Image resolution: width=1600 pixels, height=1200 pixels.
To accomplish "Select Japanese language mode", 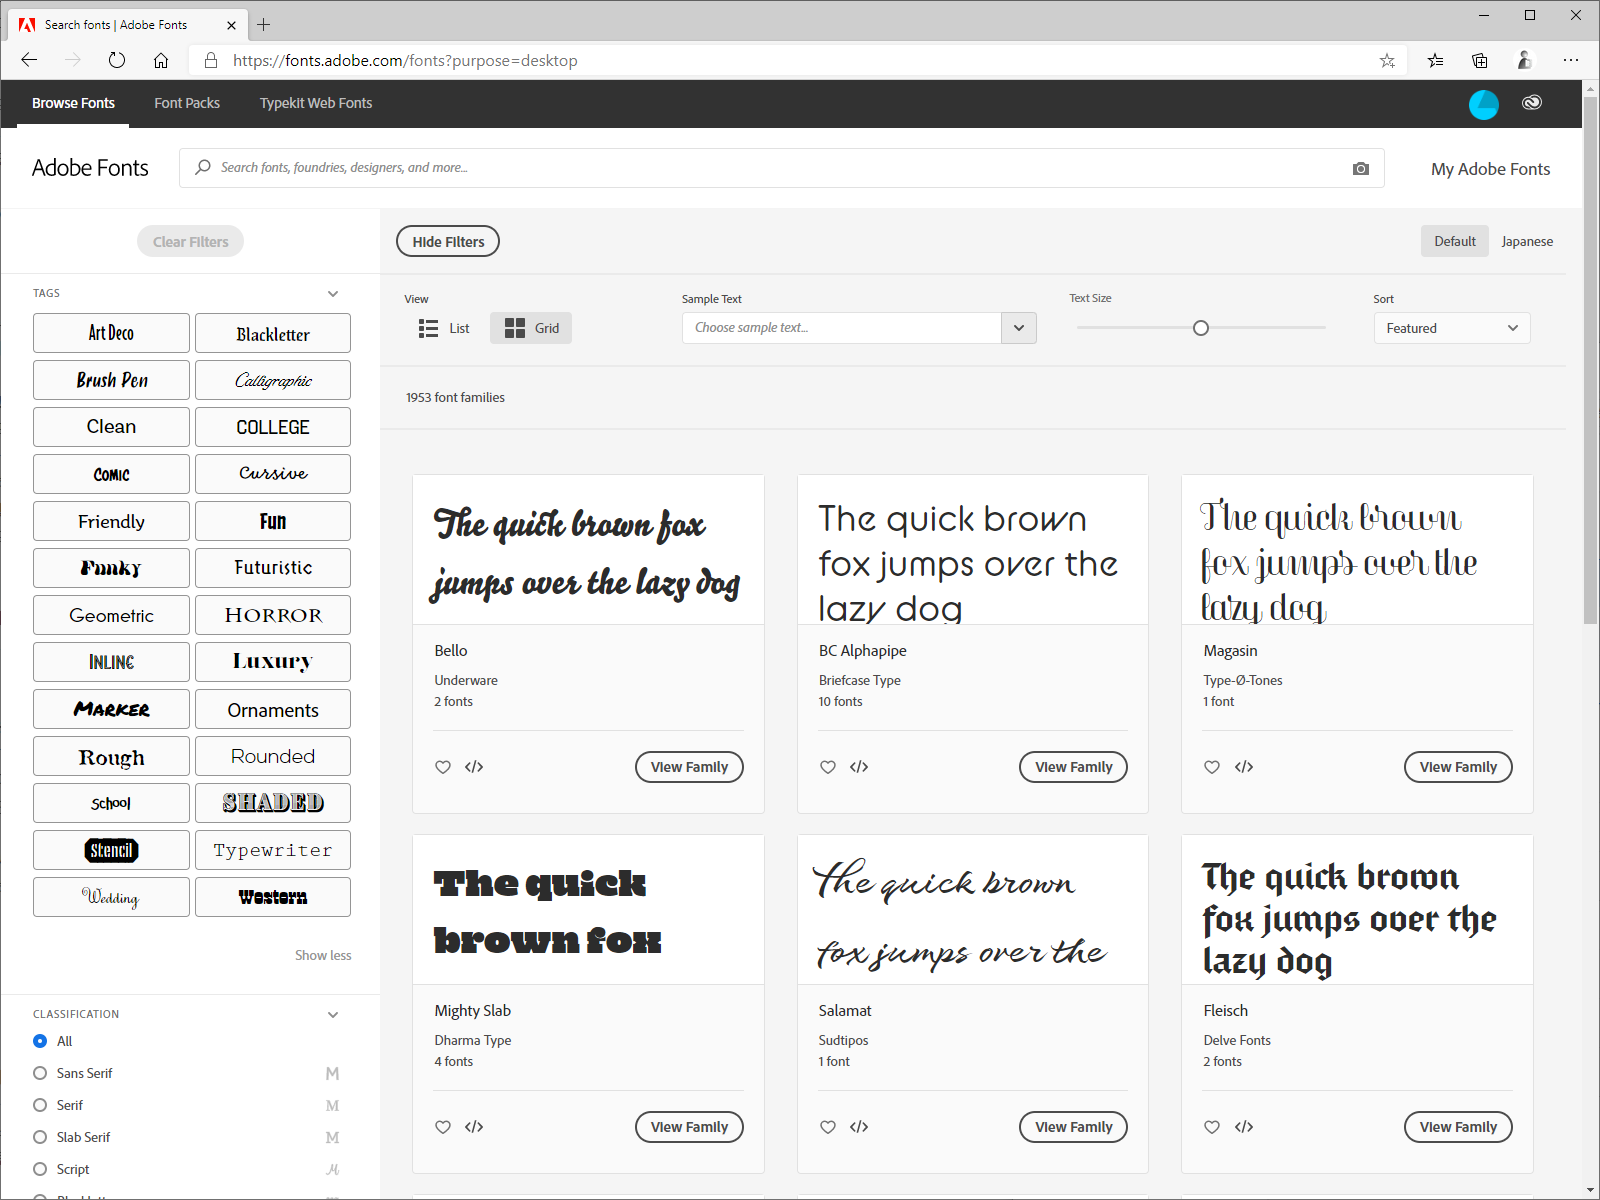I will pyautogui.click(x=1527, y=241).
